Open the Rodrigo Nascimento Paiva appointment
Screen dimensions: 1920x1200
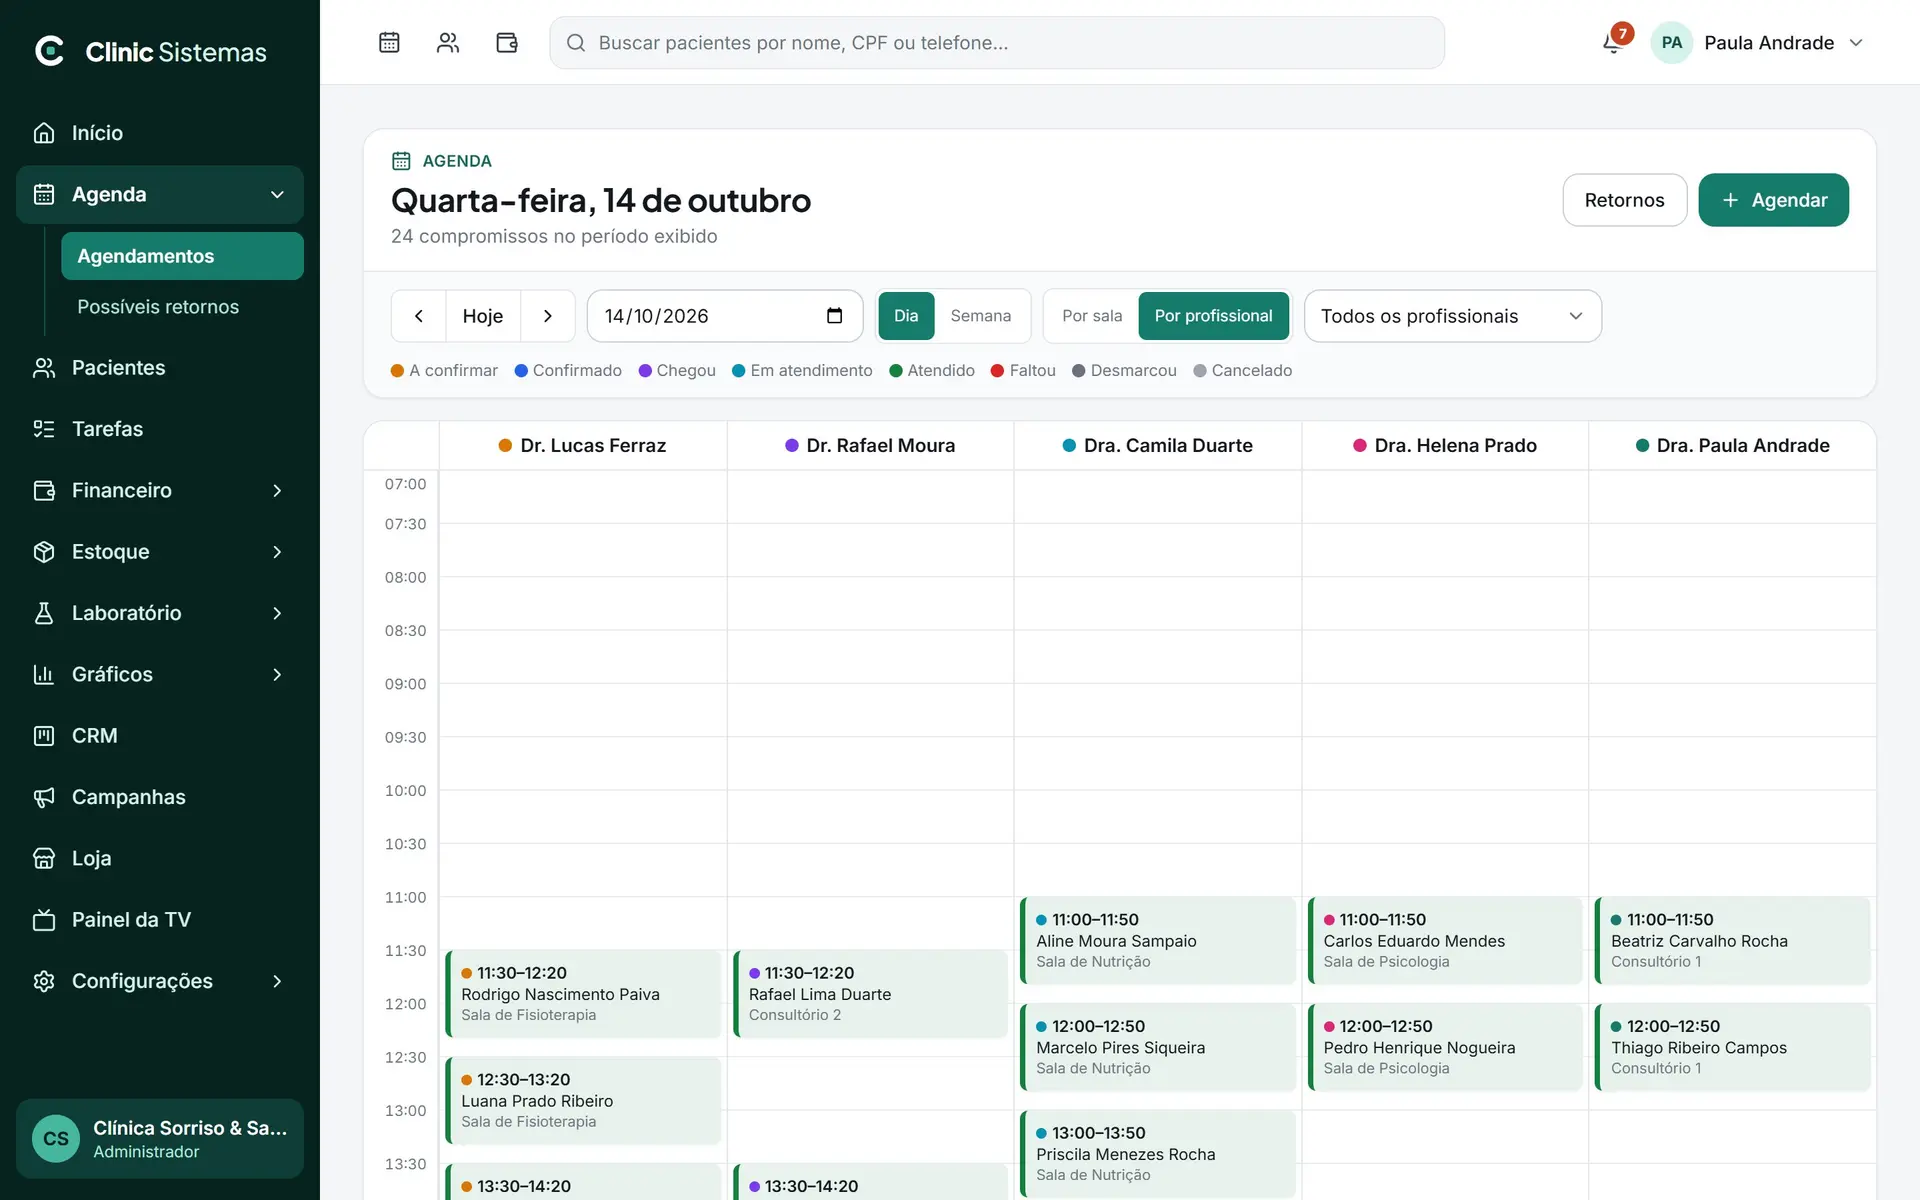point(583,994)
